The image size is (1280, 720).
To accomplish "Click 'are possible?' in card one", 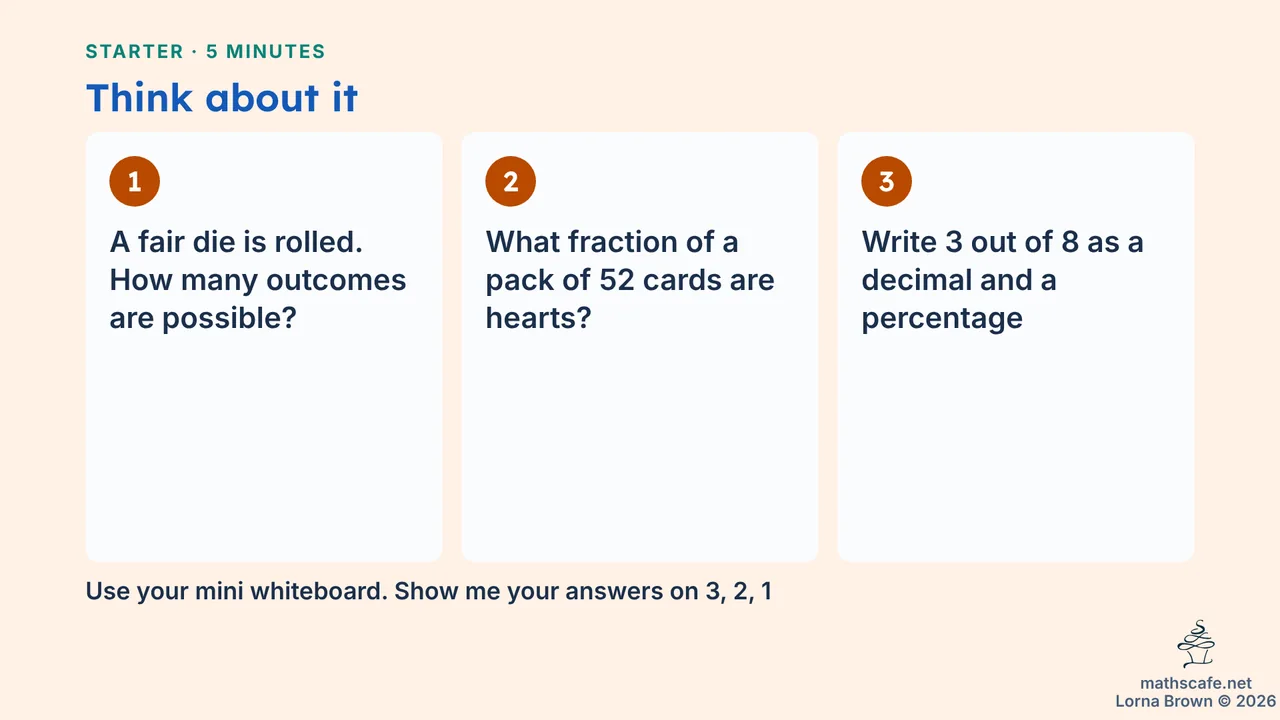I will coord(204,319).
